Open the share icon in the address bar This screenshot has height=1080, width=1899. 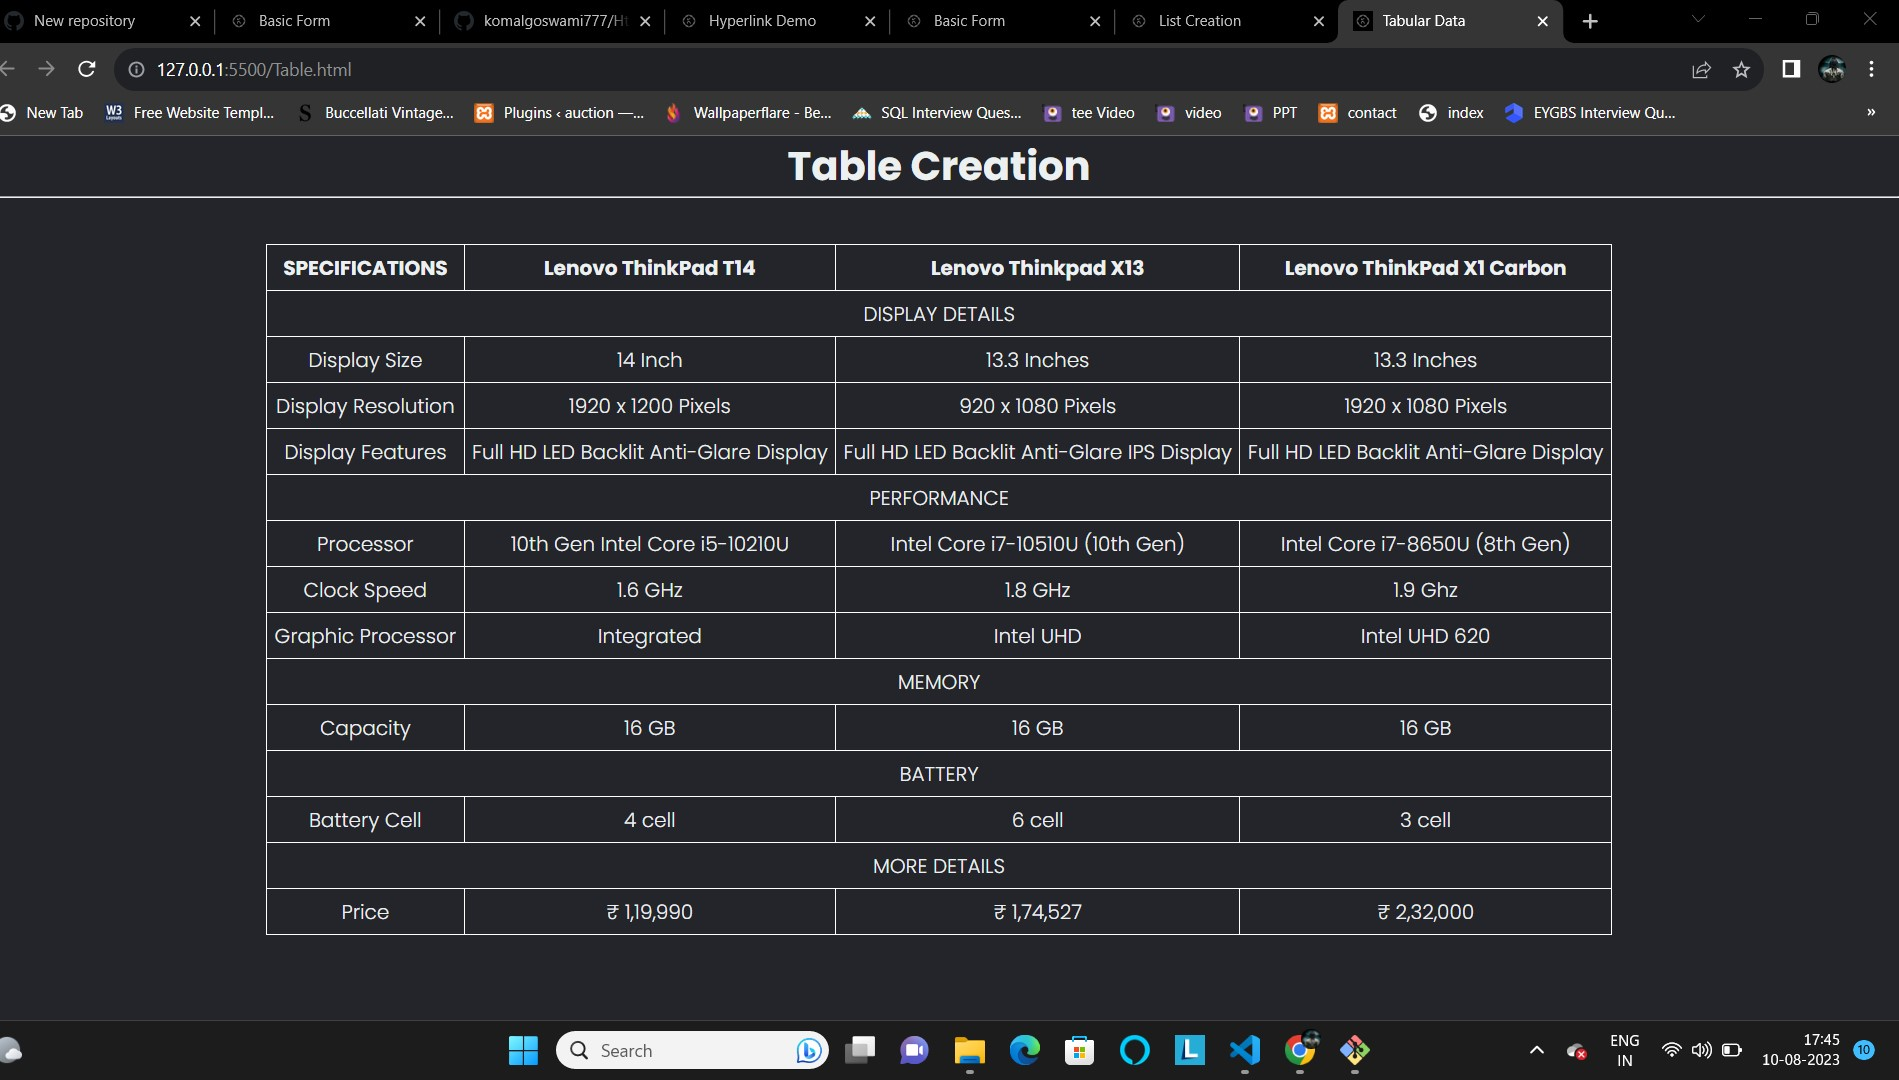[x=1700, y=70]
